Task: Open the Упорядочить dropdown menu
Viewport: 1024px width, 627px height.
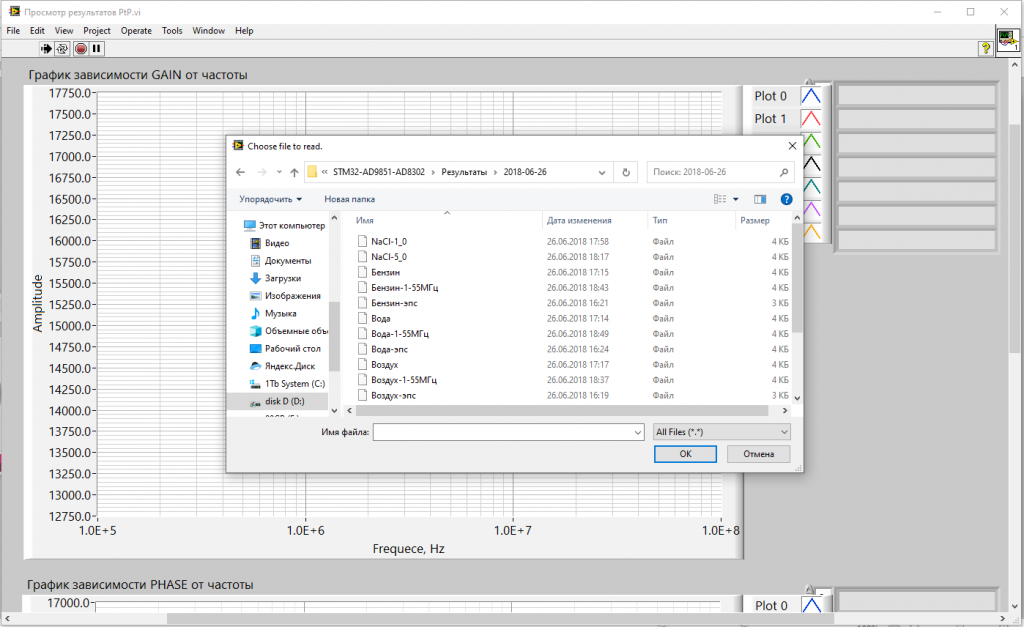Action: click(270, 199)
